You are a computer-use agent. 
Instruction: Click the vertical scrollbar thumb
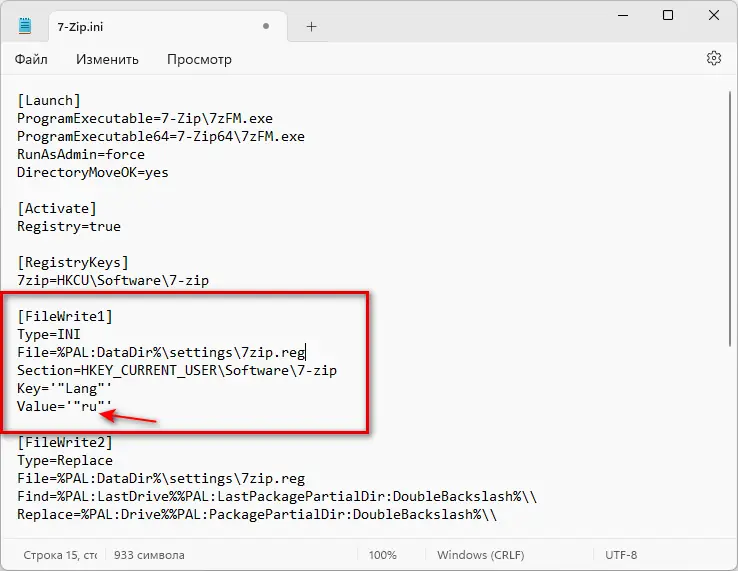coord(730,219)
